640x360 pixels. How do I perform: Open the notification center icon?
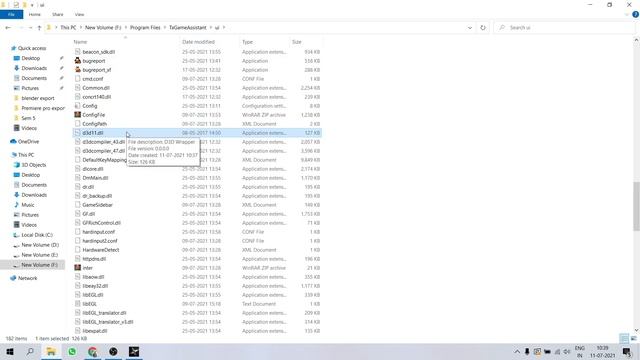pos(627,351)
